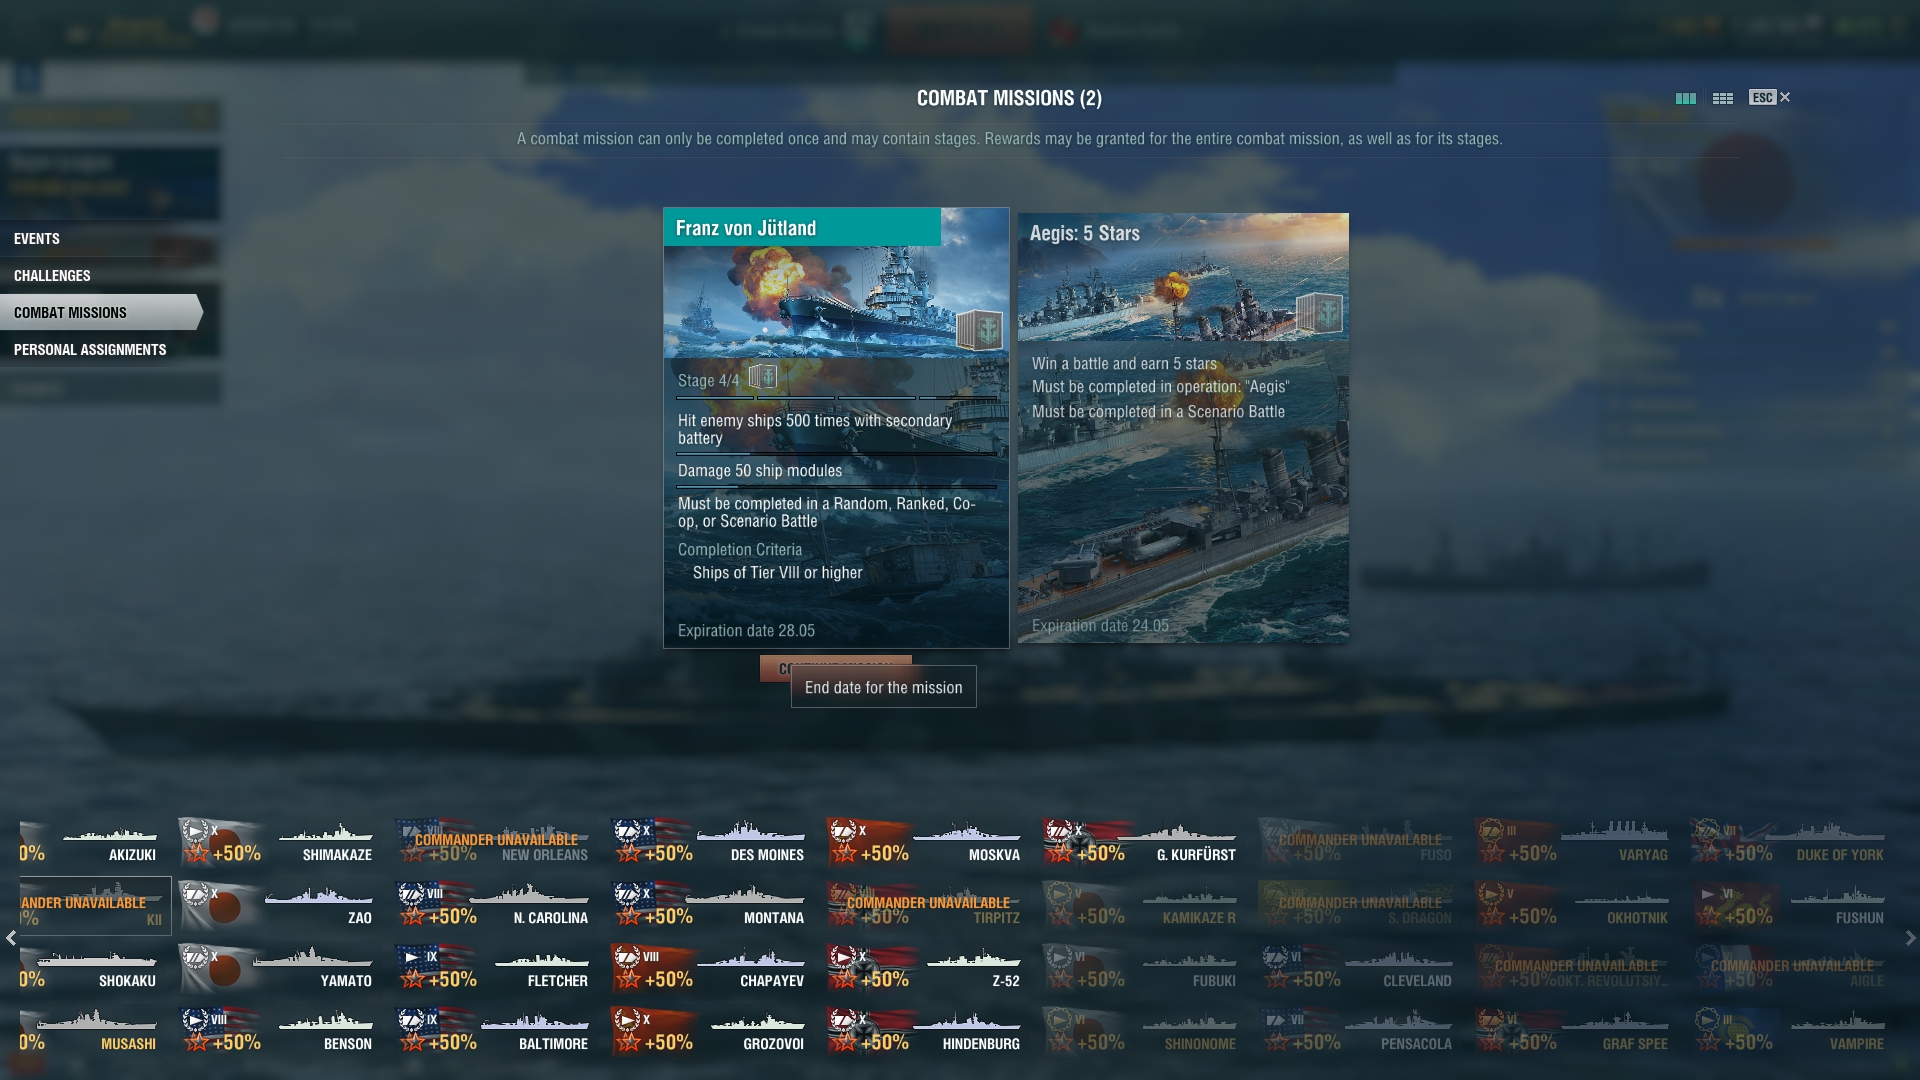Open the Aegis: 5 Stars mission card
Screen dimensions: 1920x1080
[1183, 428]
